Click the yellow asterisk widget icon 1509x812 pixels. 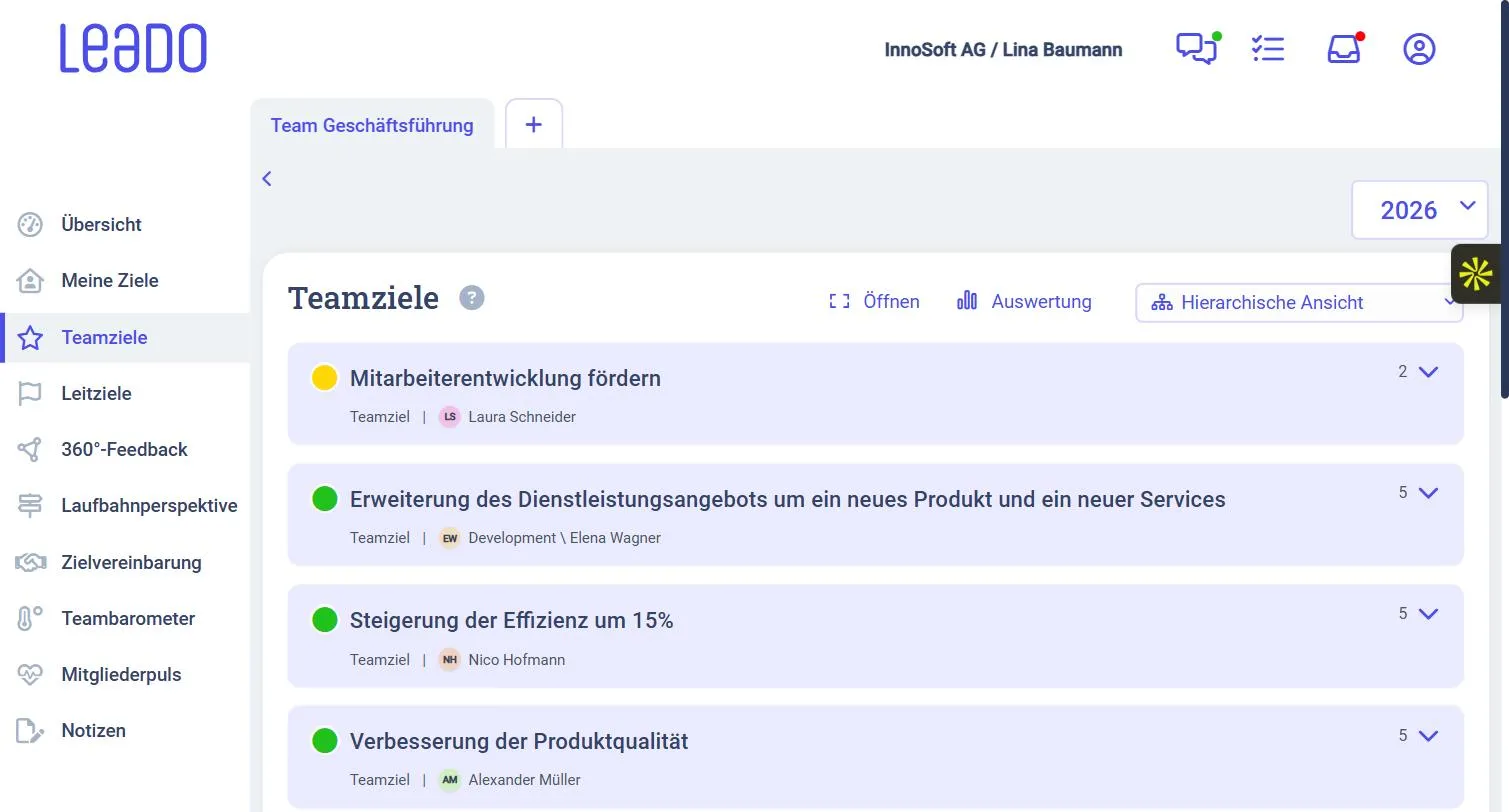(x=1476, y=273)
